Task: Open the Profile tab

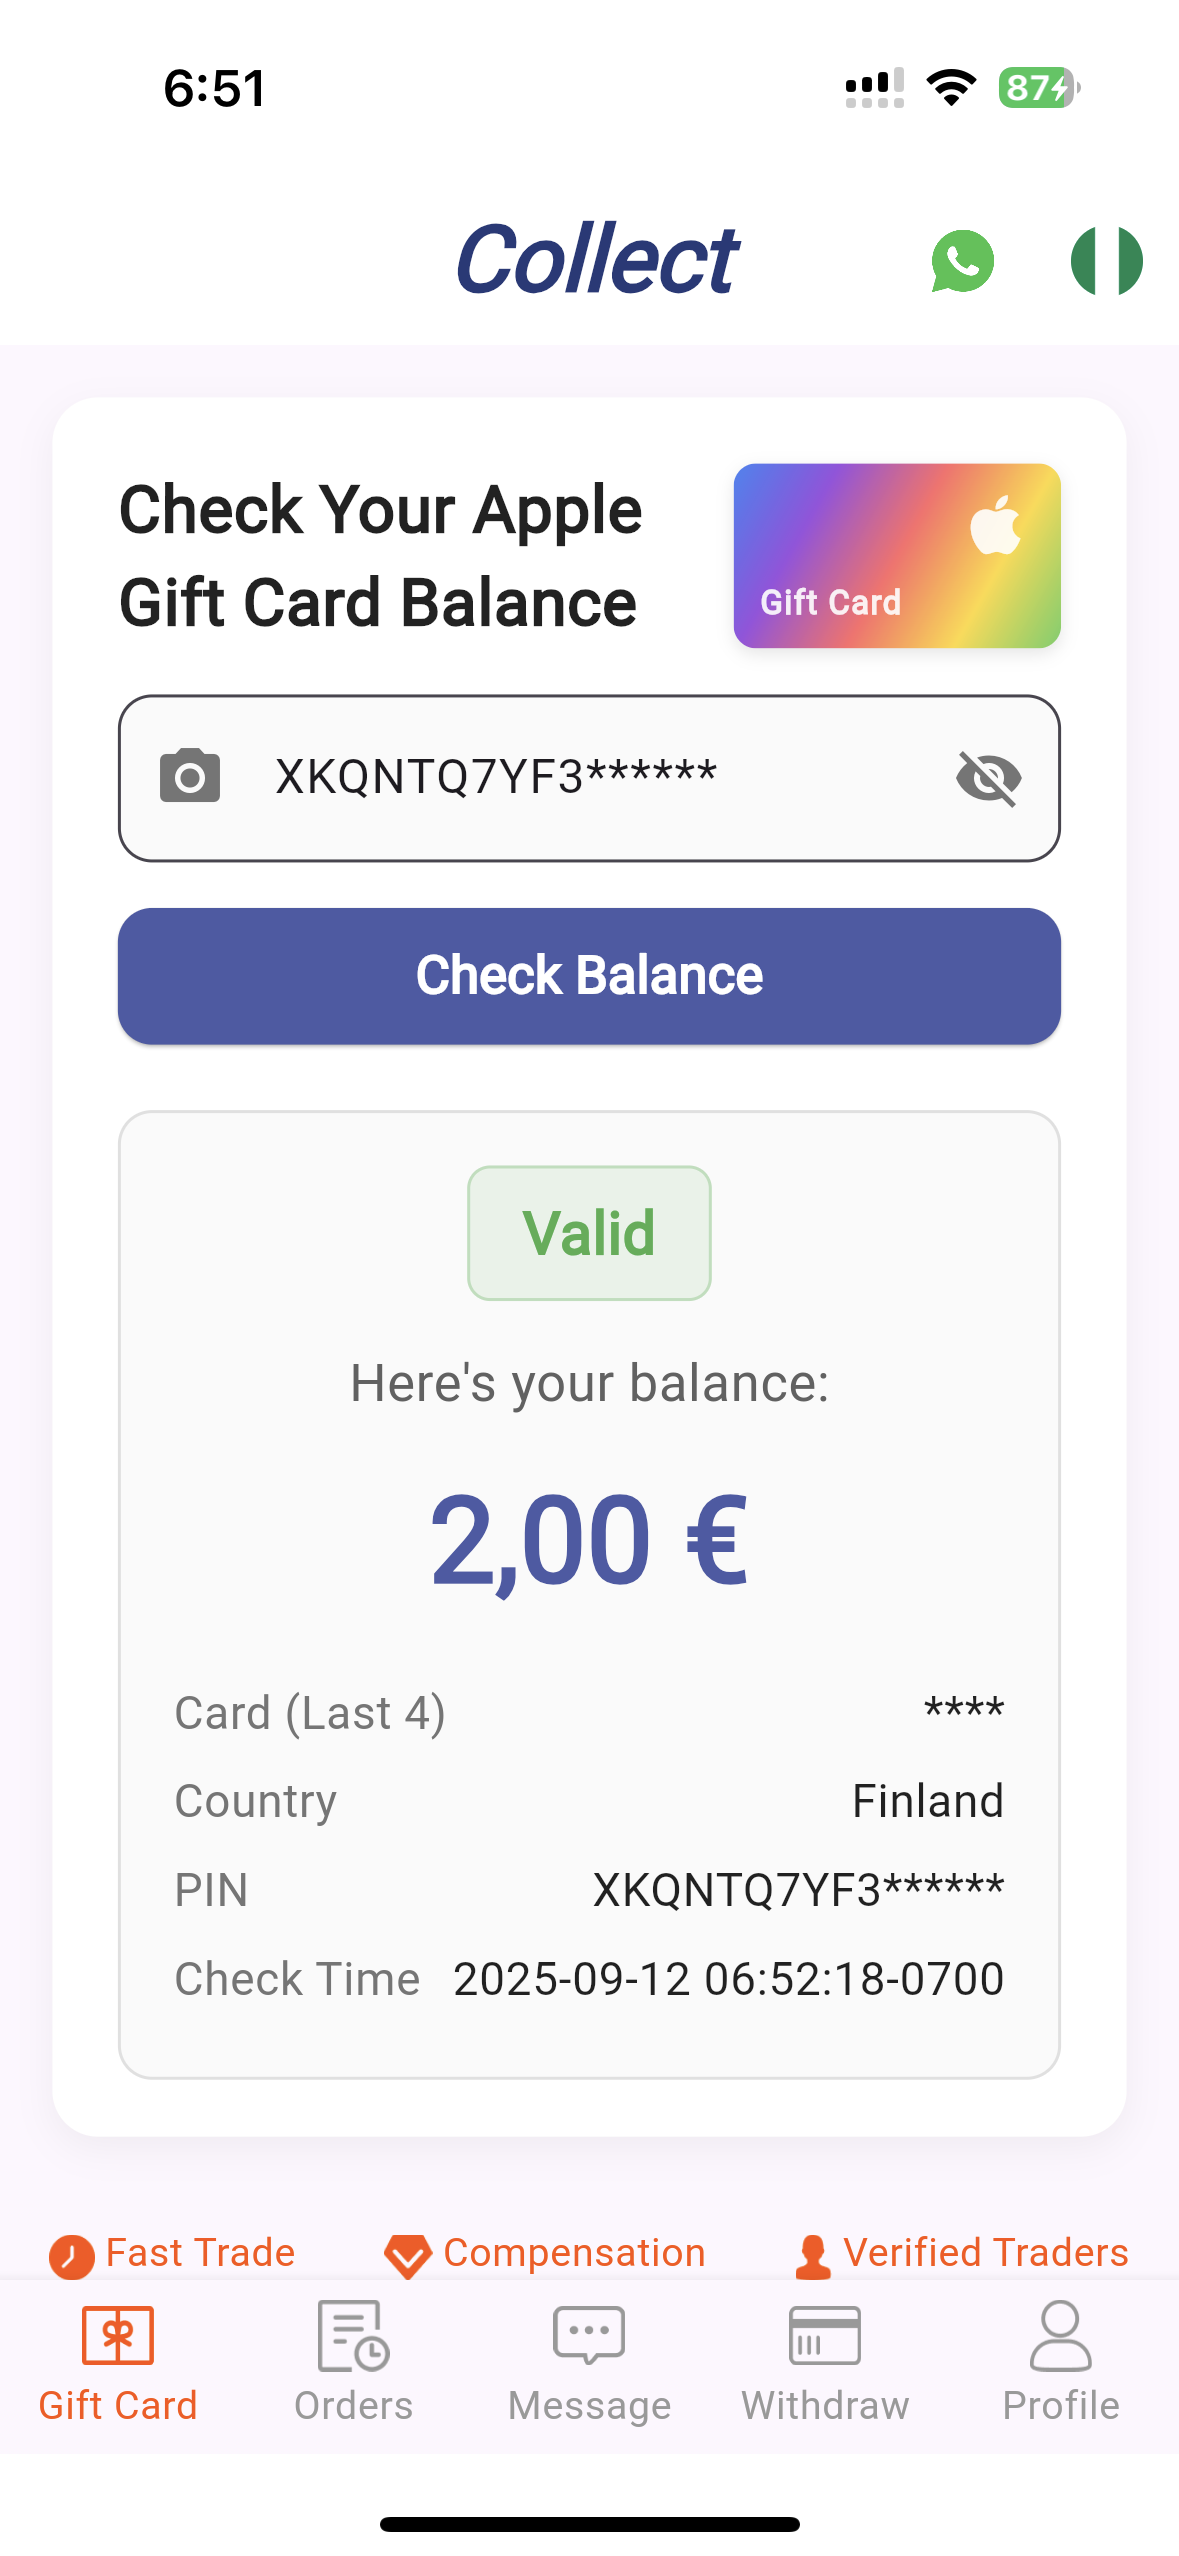Action: (x=1061, y=2364)
